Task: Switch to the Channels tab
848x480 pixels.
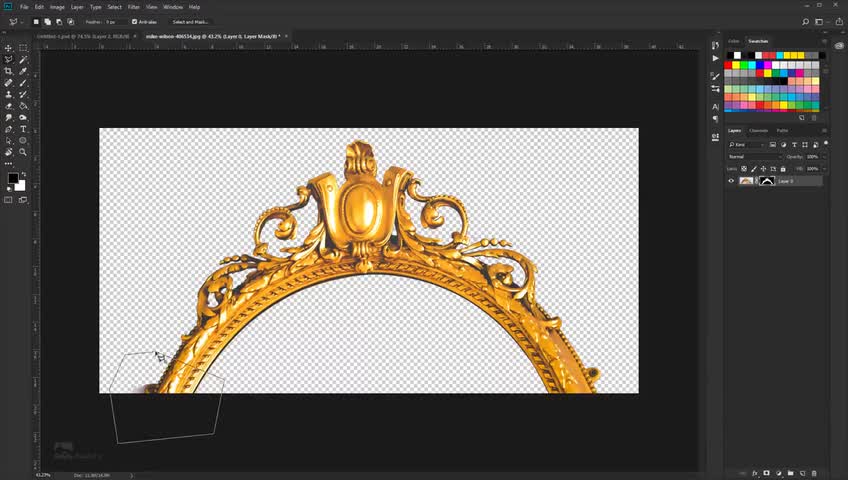Action: click(758, 130)
